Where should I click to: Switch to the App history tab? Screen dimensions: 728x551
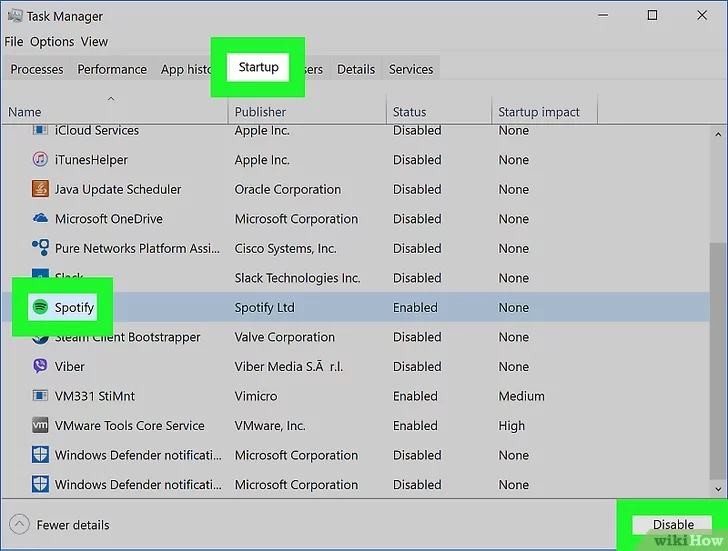(185, 69)
